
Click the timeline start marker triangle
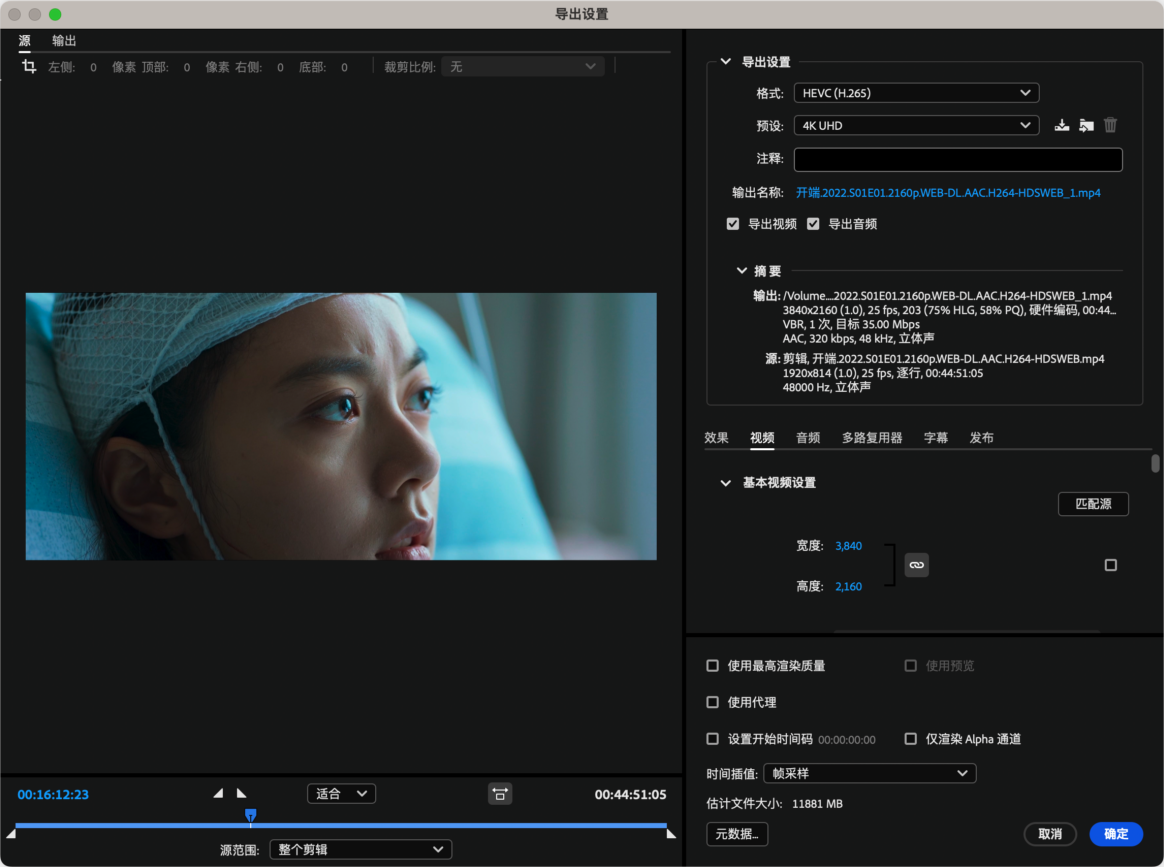coord(11,834)
